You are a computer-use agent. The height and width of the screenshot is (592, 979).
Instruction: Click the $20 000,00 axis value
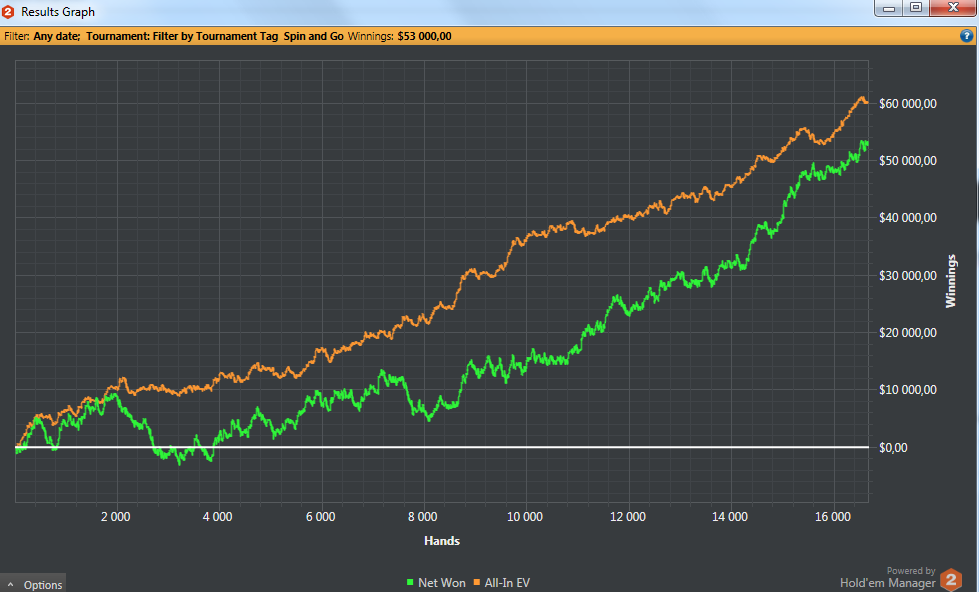(x=908, y=332)
